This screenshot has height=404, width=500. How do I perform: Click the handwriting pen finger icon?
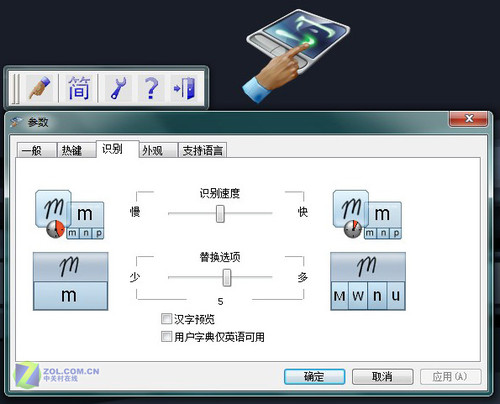coord(40,88)
